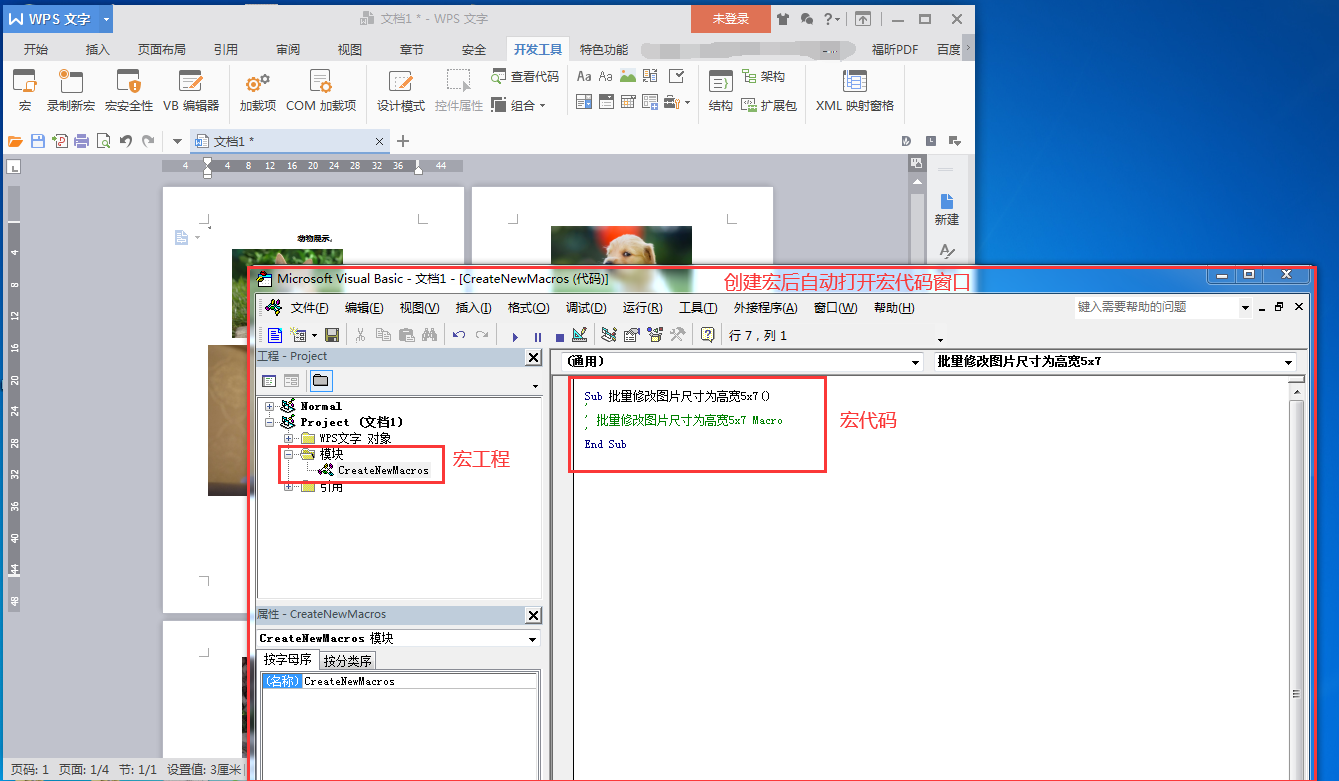Add a new document tab with plus
Viewport: 1339px width, 781px height.
pyautogui.click(x=403, y=141)
